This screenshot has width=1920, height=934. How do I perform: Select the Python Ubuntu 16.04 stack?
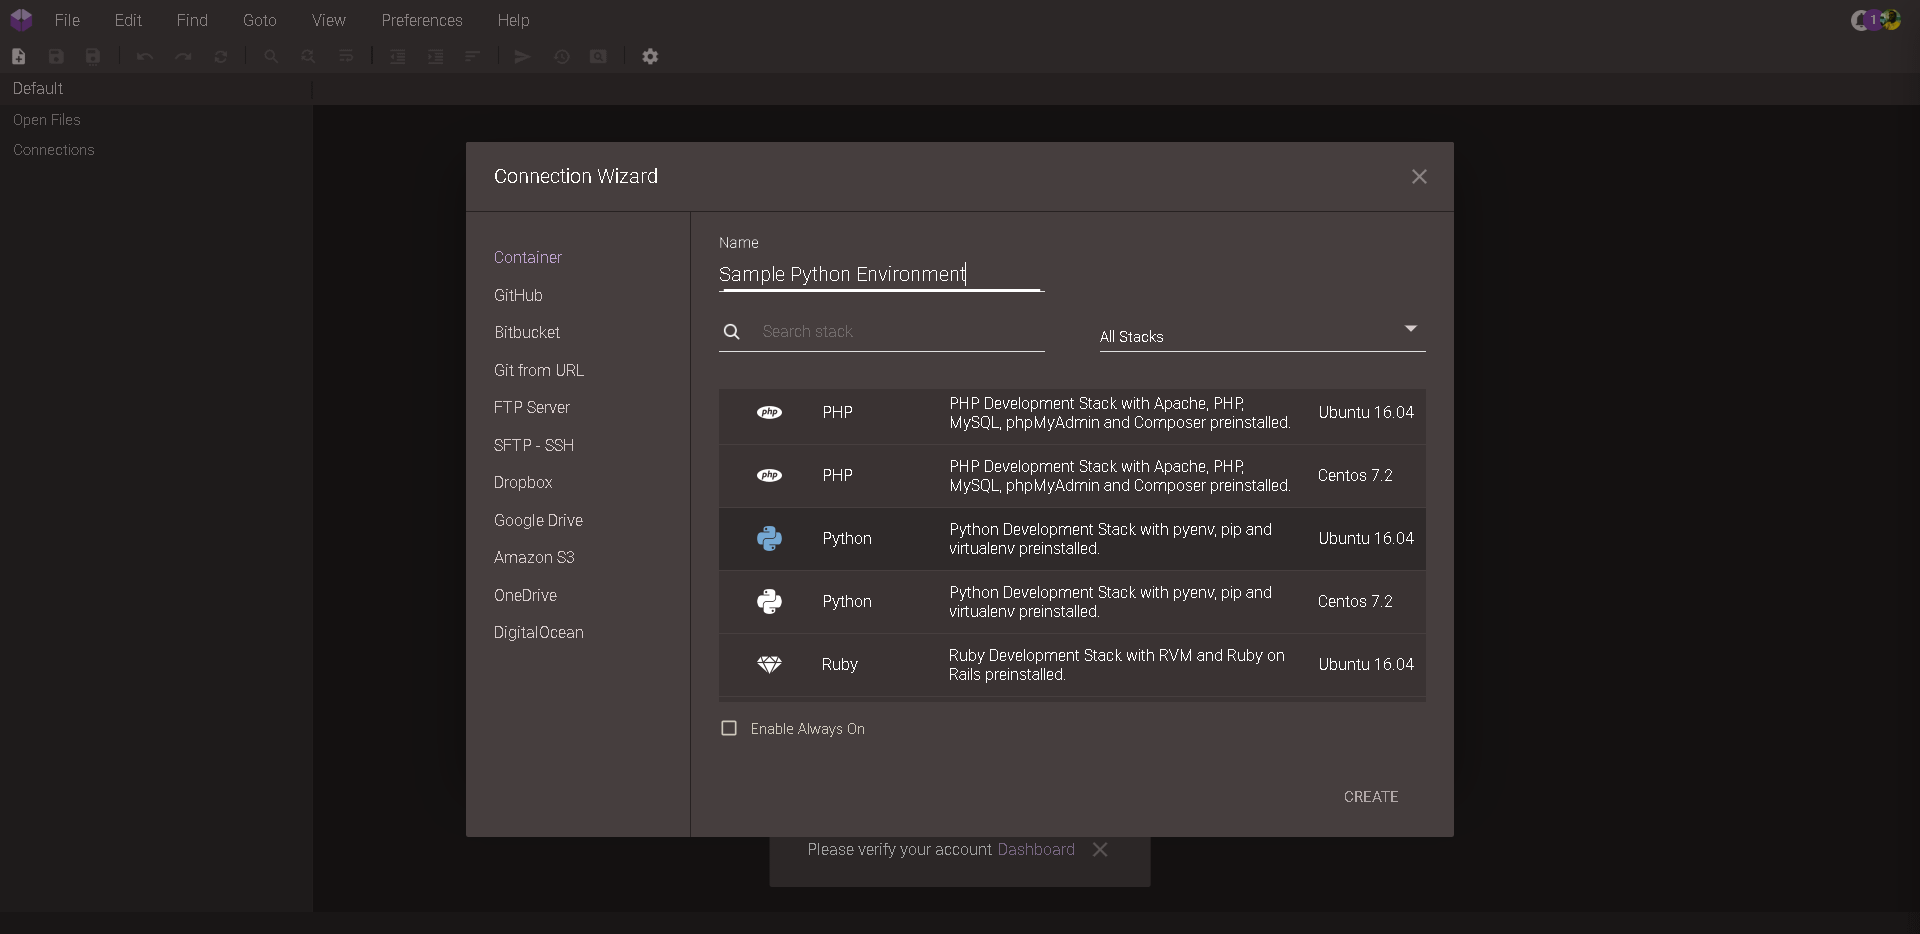tap(1072, 539)
